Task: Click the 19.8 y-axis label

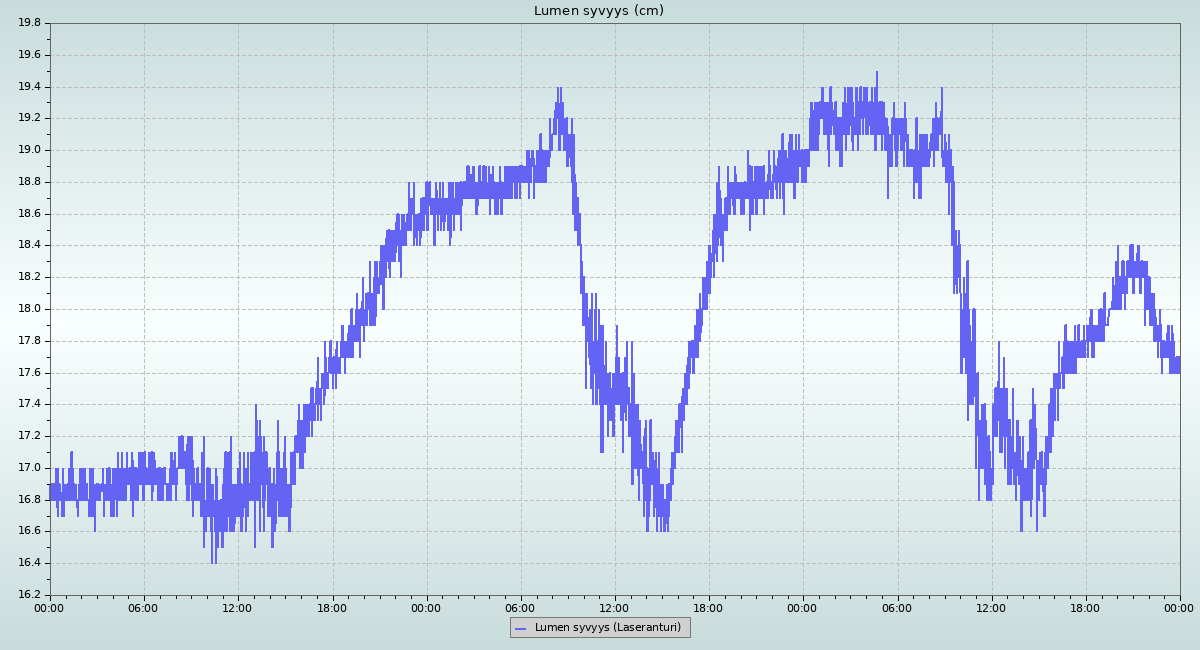Action: click(29, 23)
